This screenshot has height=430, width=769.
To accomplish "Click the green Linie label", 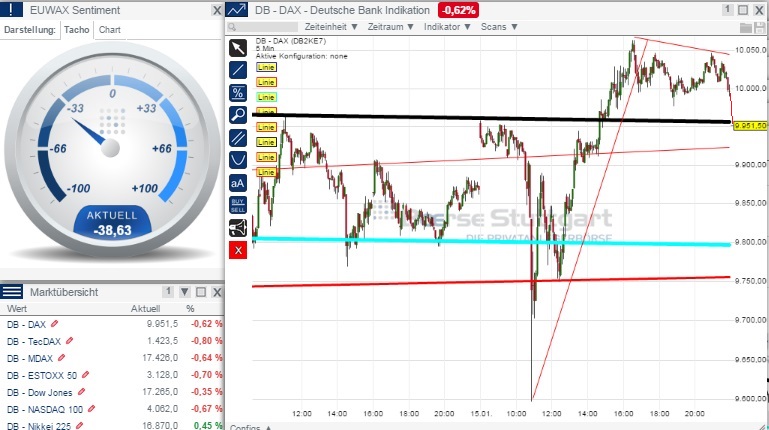I will click(266, 97).
